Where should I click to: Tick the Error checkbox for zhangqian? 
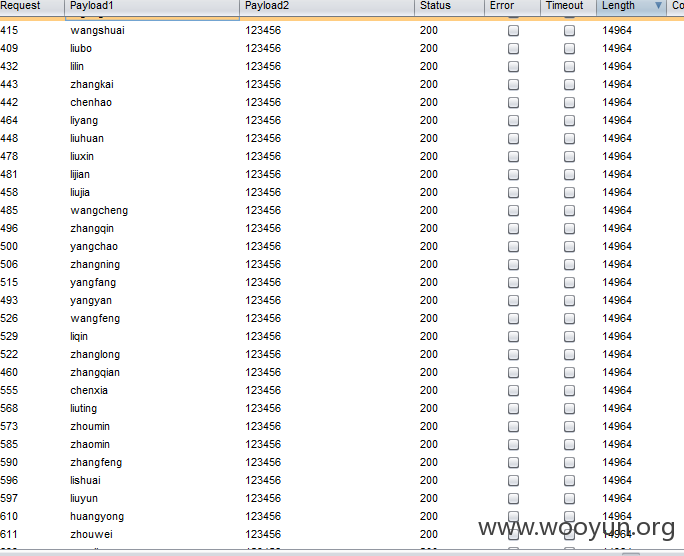[x=513, y=372]
